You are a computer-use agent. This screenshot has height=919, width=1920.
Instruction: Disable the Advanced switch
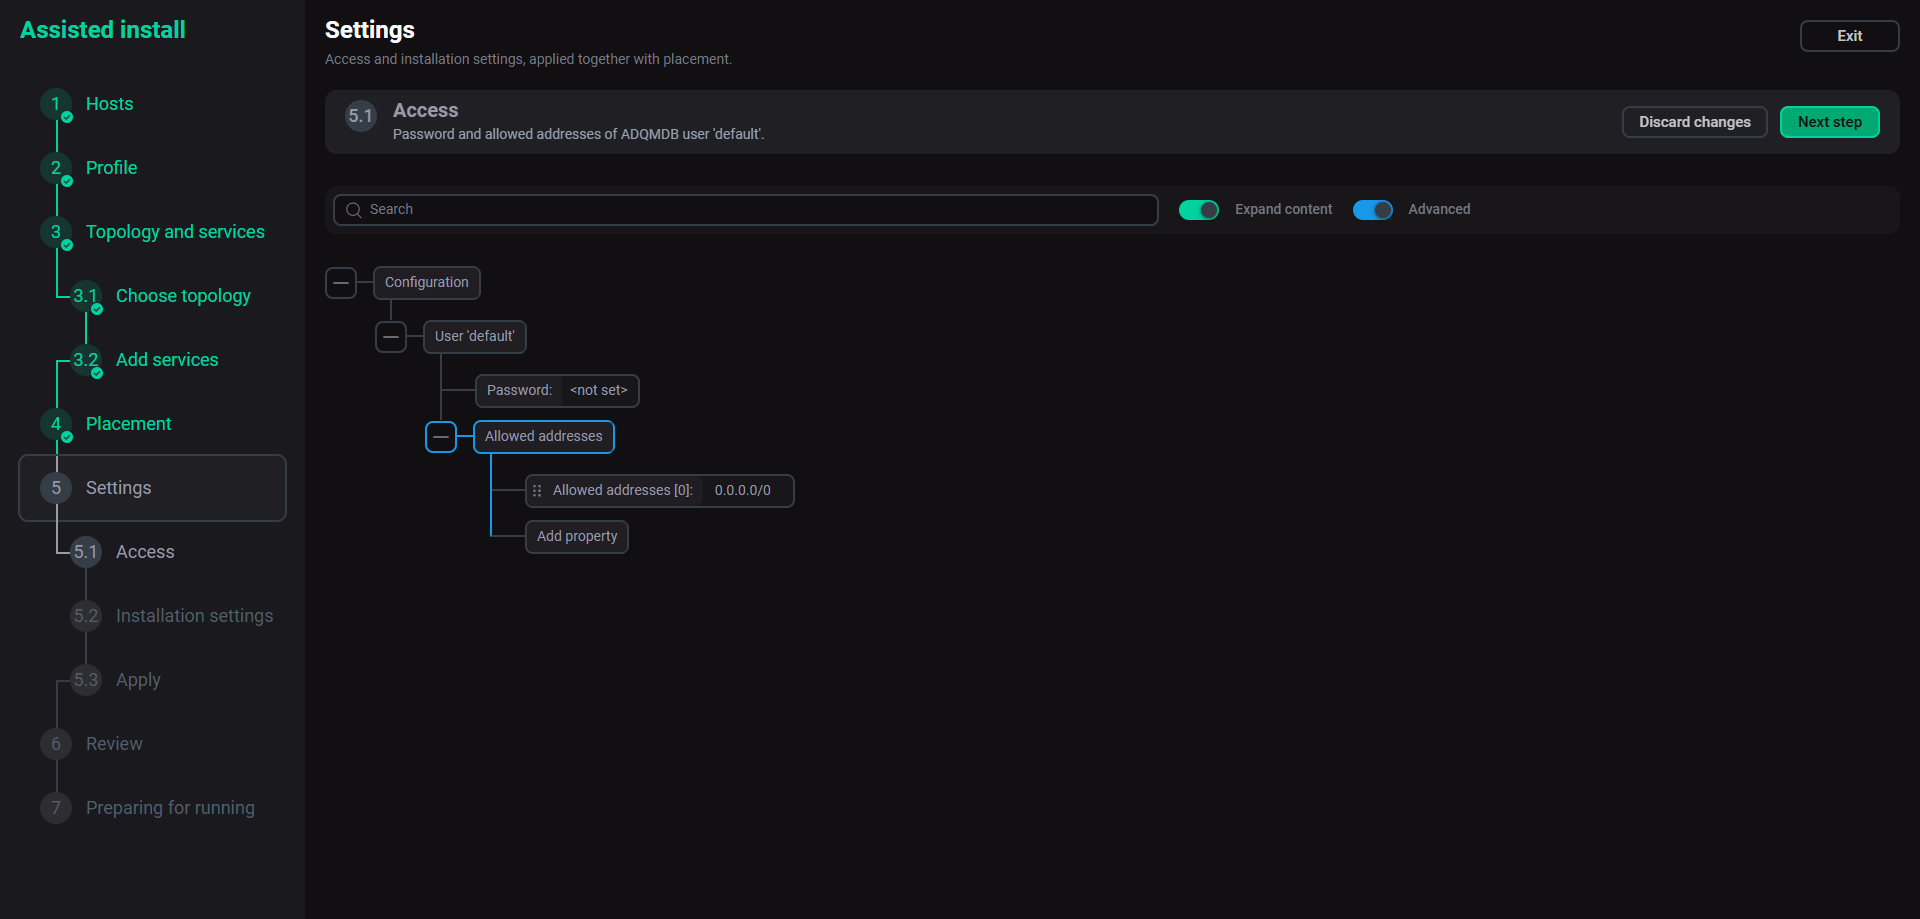1373,210
